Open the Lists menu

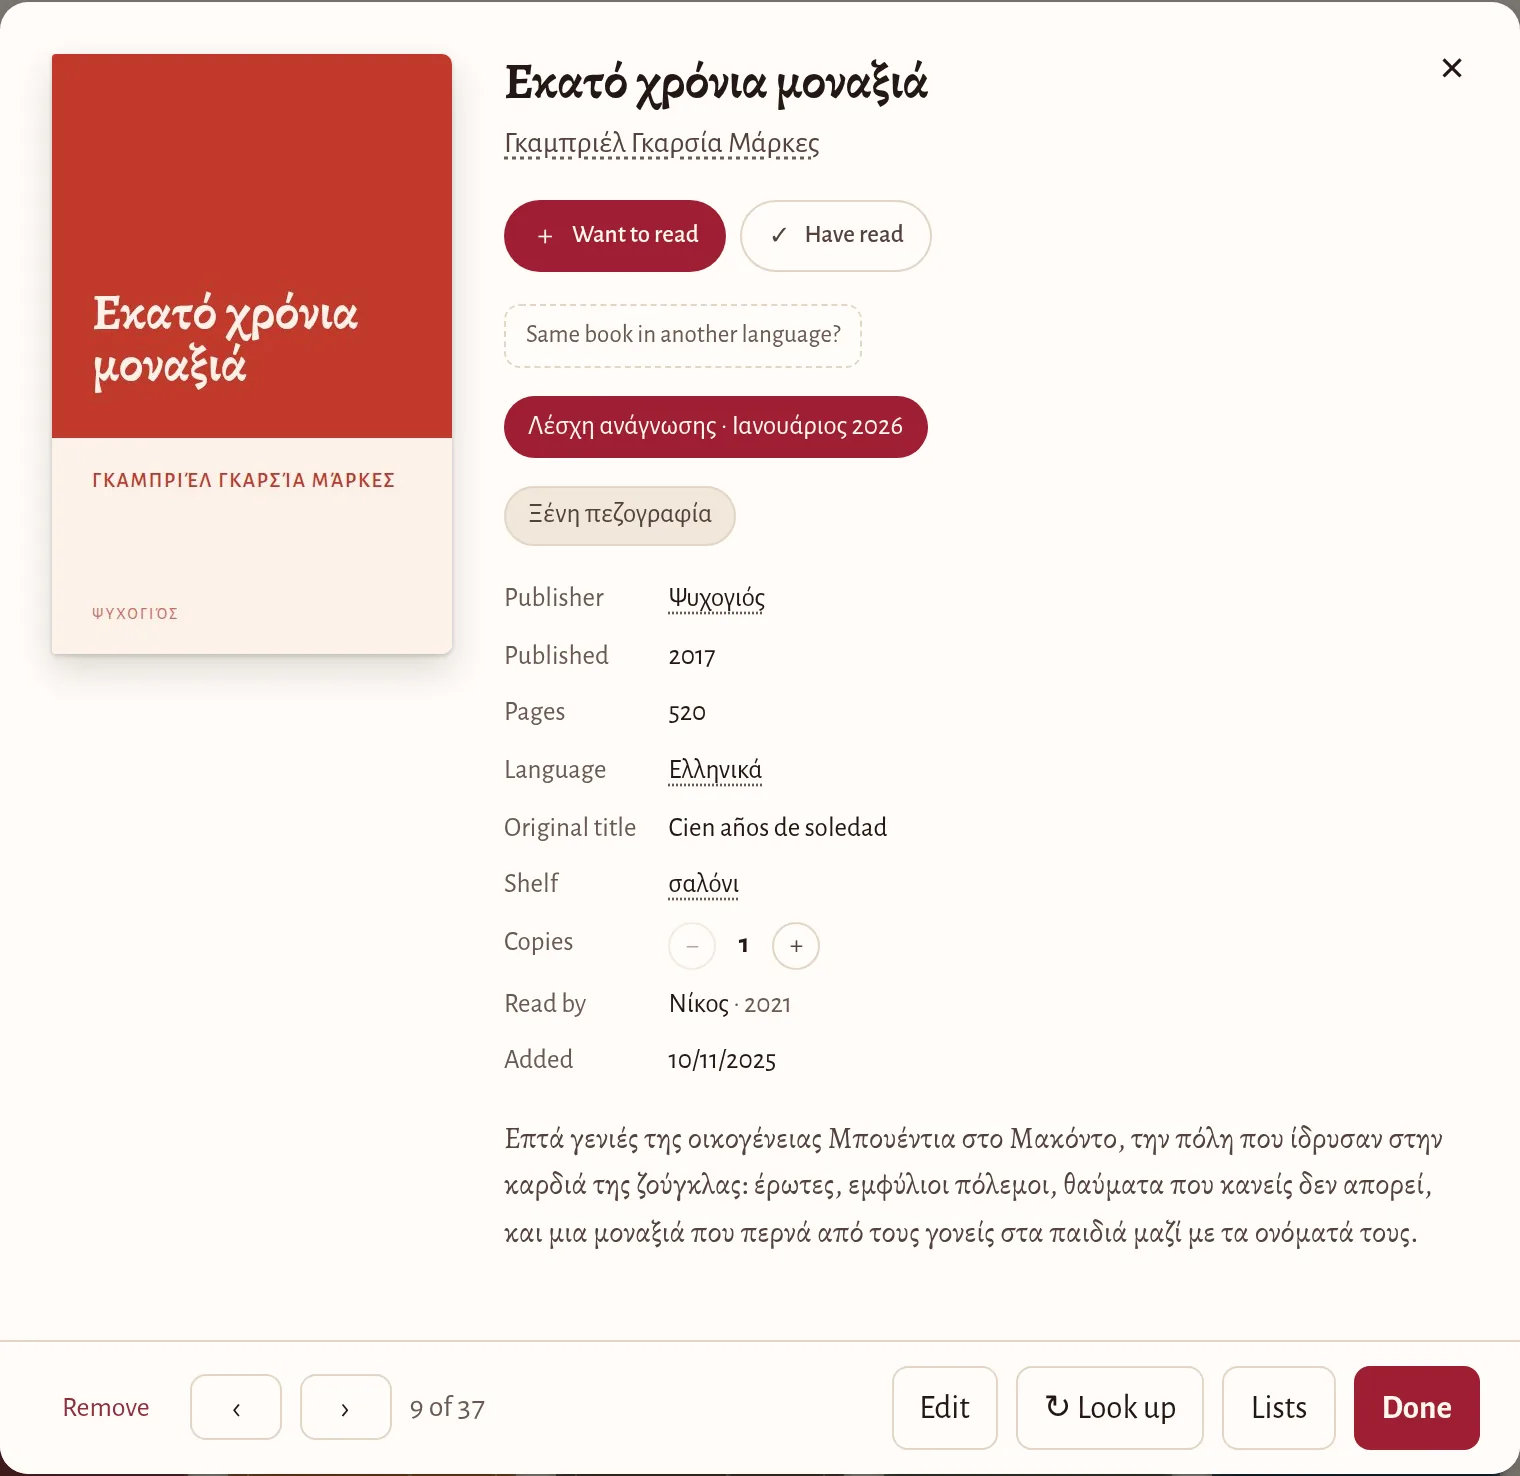[1279, 1407]
